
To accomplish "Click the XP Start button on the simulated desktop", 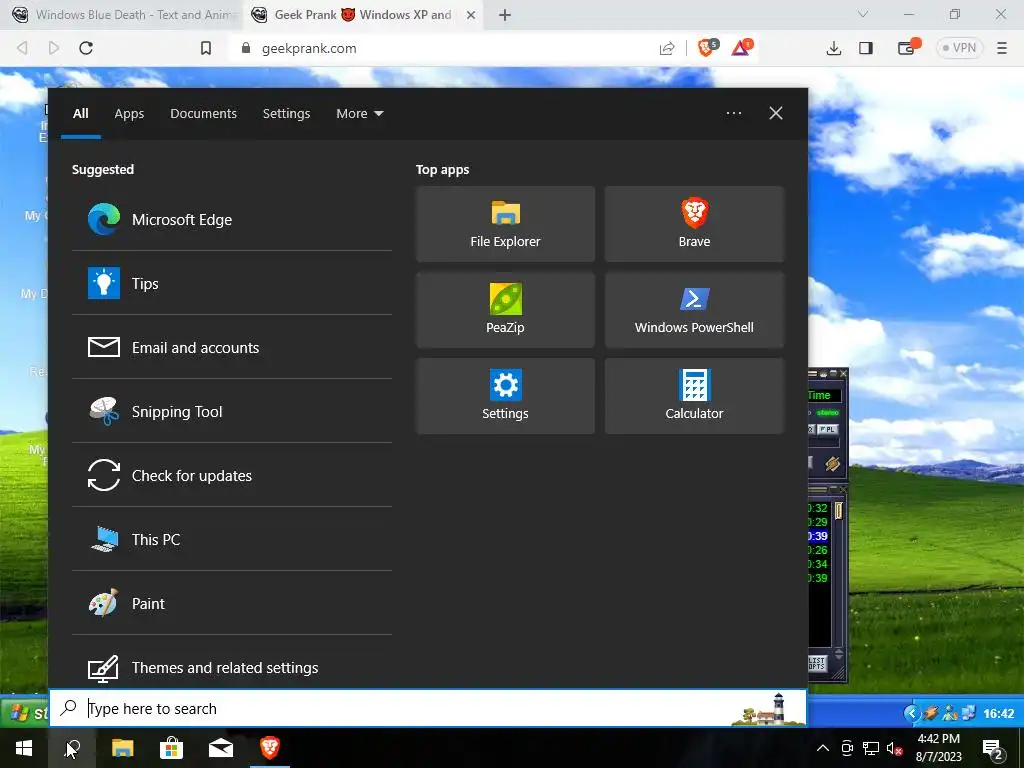I will [x=25, y=712].
